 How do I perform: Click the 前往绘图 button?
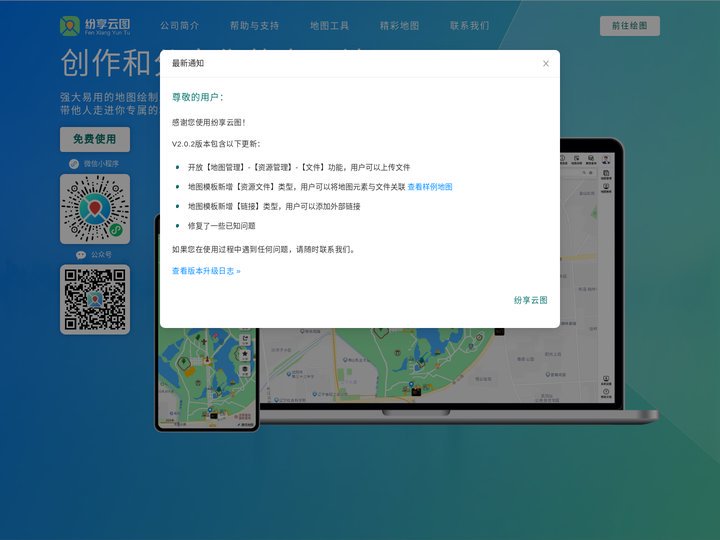pos(630,26)
